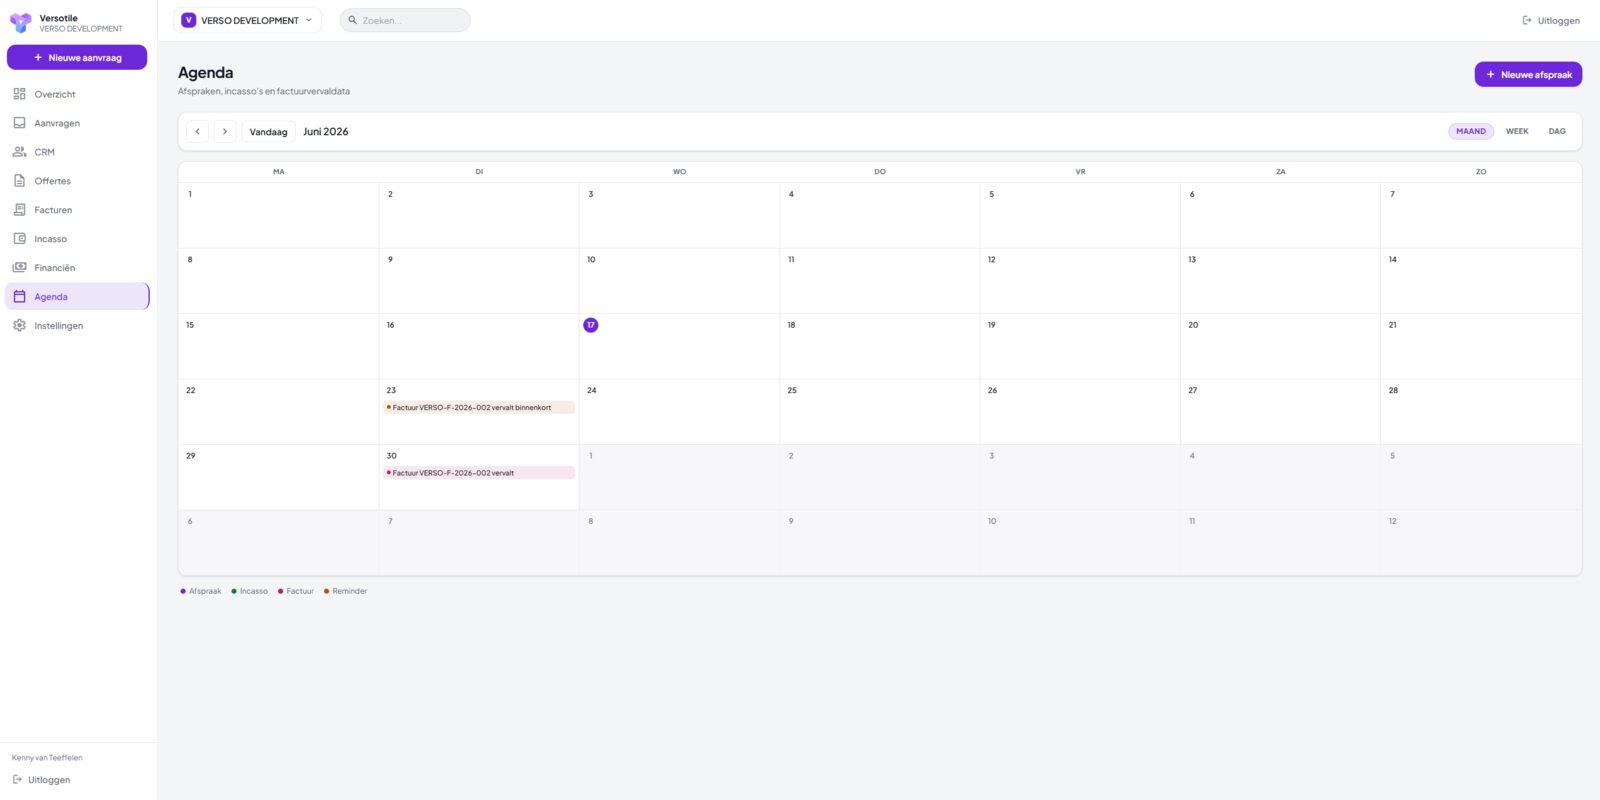1600x800 pixels.
Task: Click the Instellingen gear icon
Action: coord(19,326)
